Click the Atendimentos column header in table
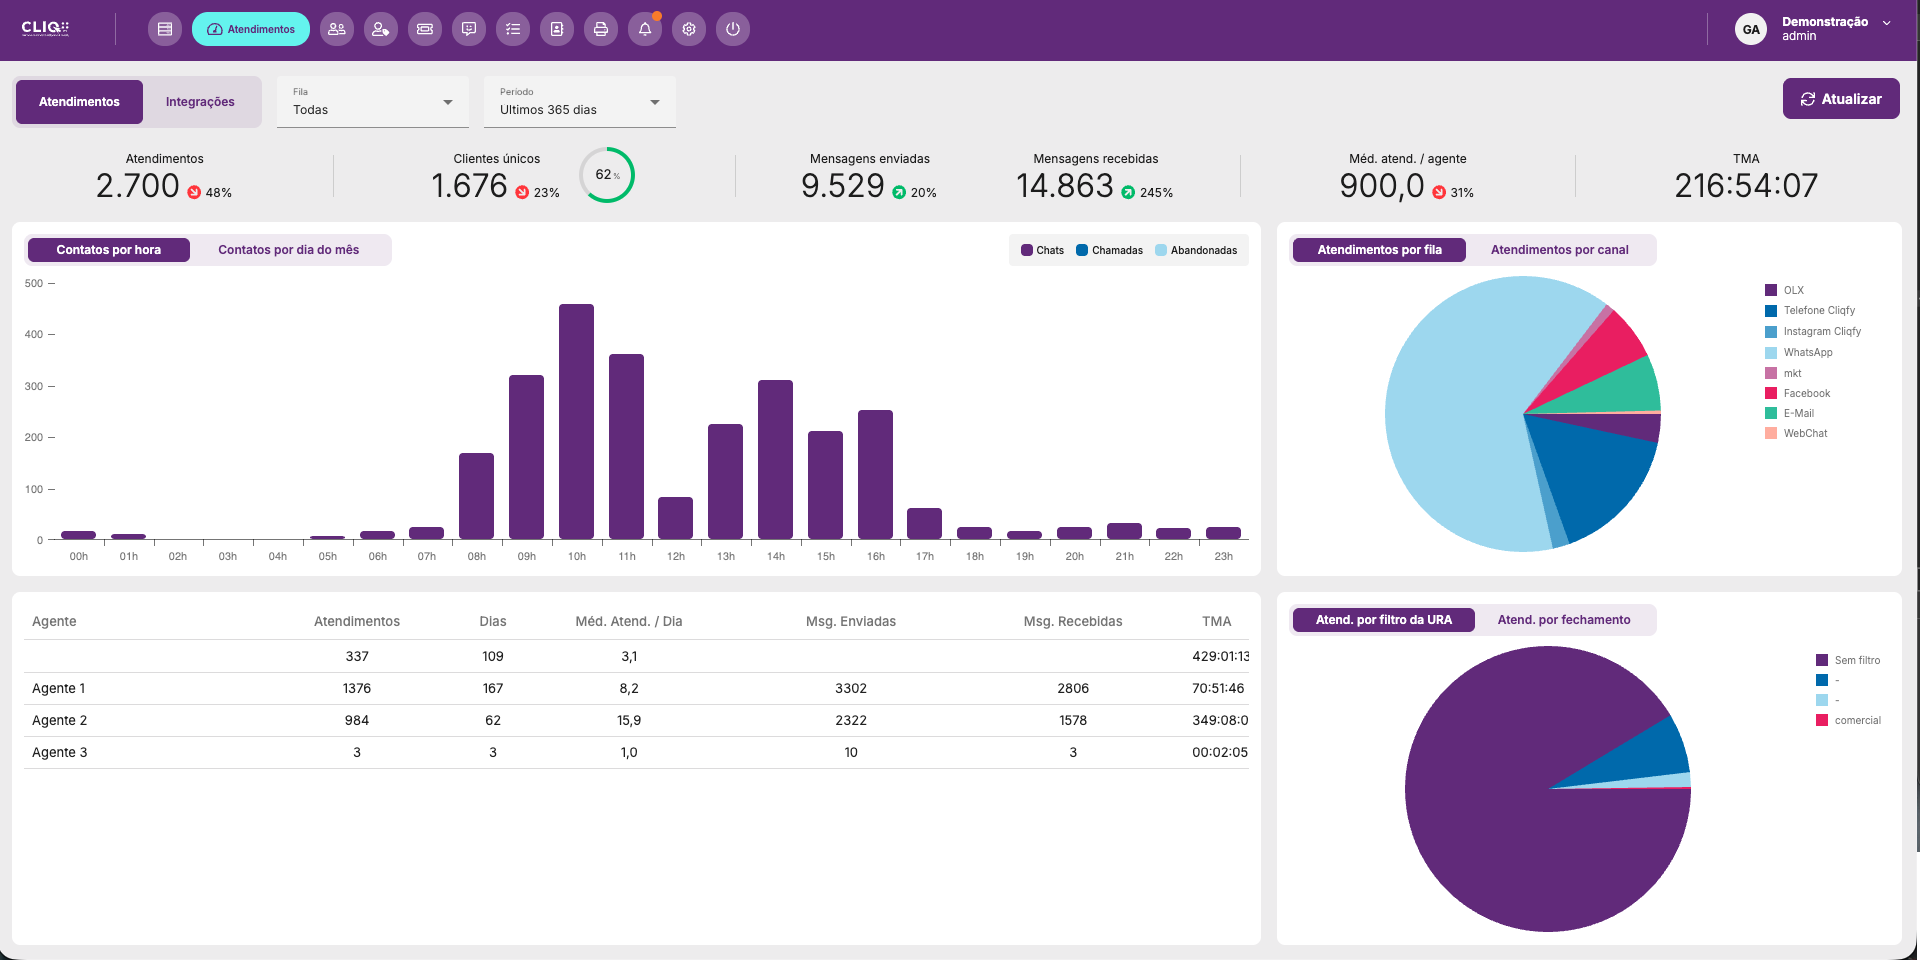The width and height of the screenshot is (1920, 960). tap(357, 622)
